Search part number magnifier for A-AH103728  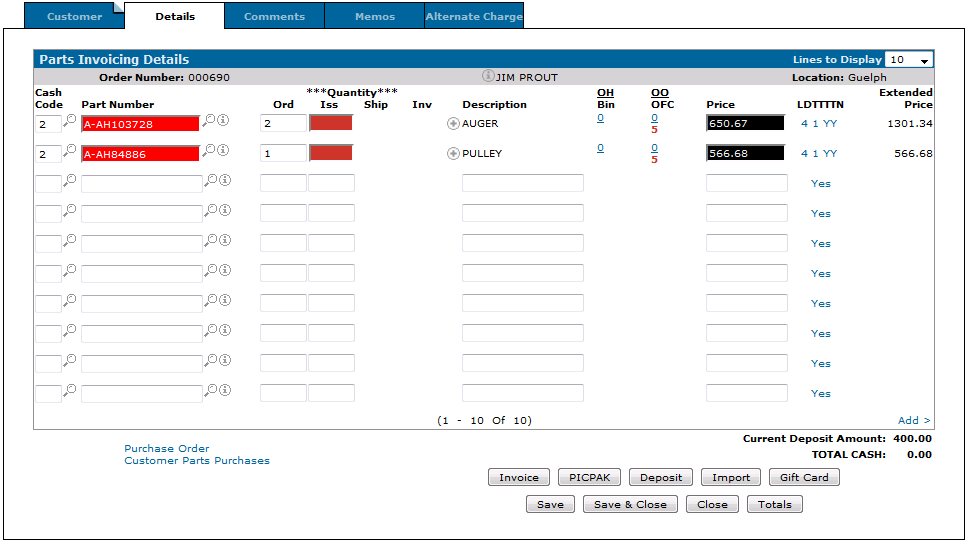(x=210, y=120)
